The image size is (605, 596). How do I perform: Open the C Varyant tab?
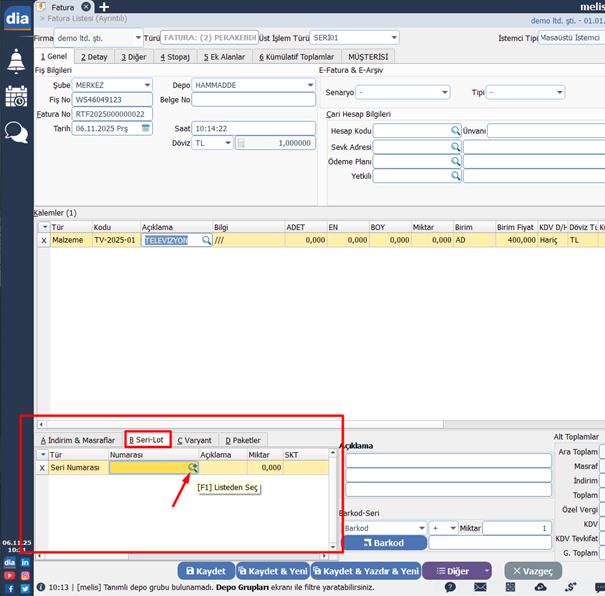click(x=193, y=440)
